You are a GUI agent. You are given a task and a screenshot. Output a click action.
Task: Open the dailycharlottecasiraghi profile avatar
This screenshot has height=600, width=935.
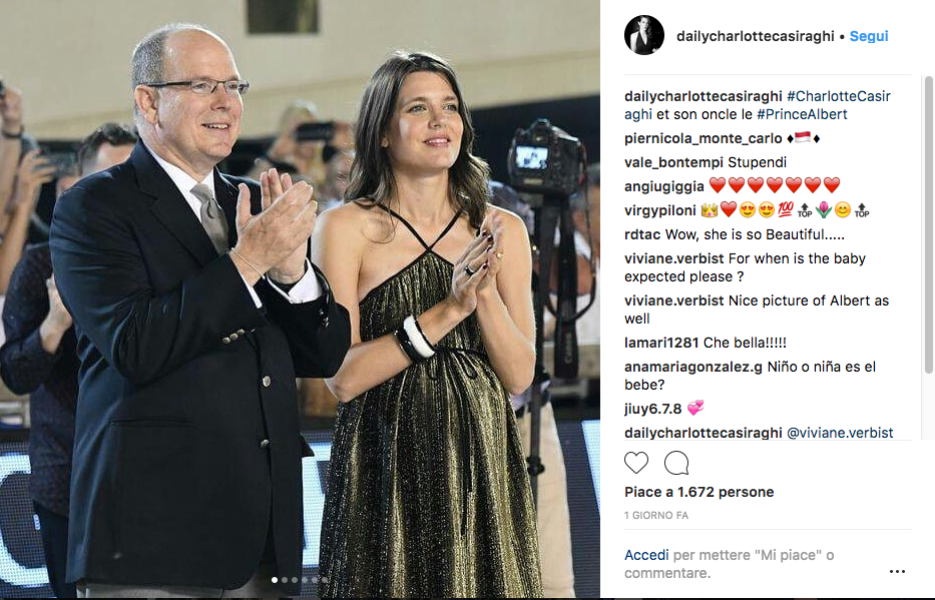644,35
